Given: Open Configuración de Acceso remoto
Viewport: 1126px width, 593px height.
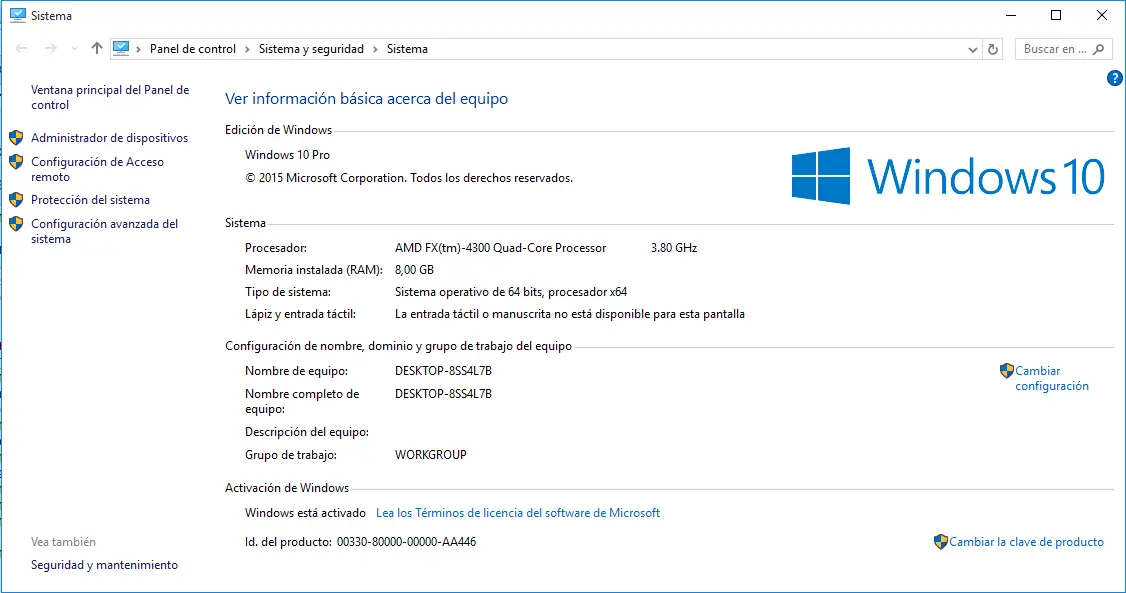Looking at the screenshot, I should 97,169.
